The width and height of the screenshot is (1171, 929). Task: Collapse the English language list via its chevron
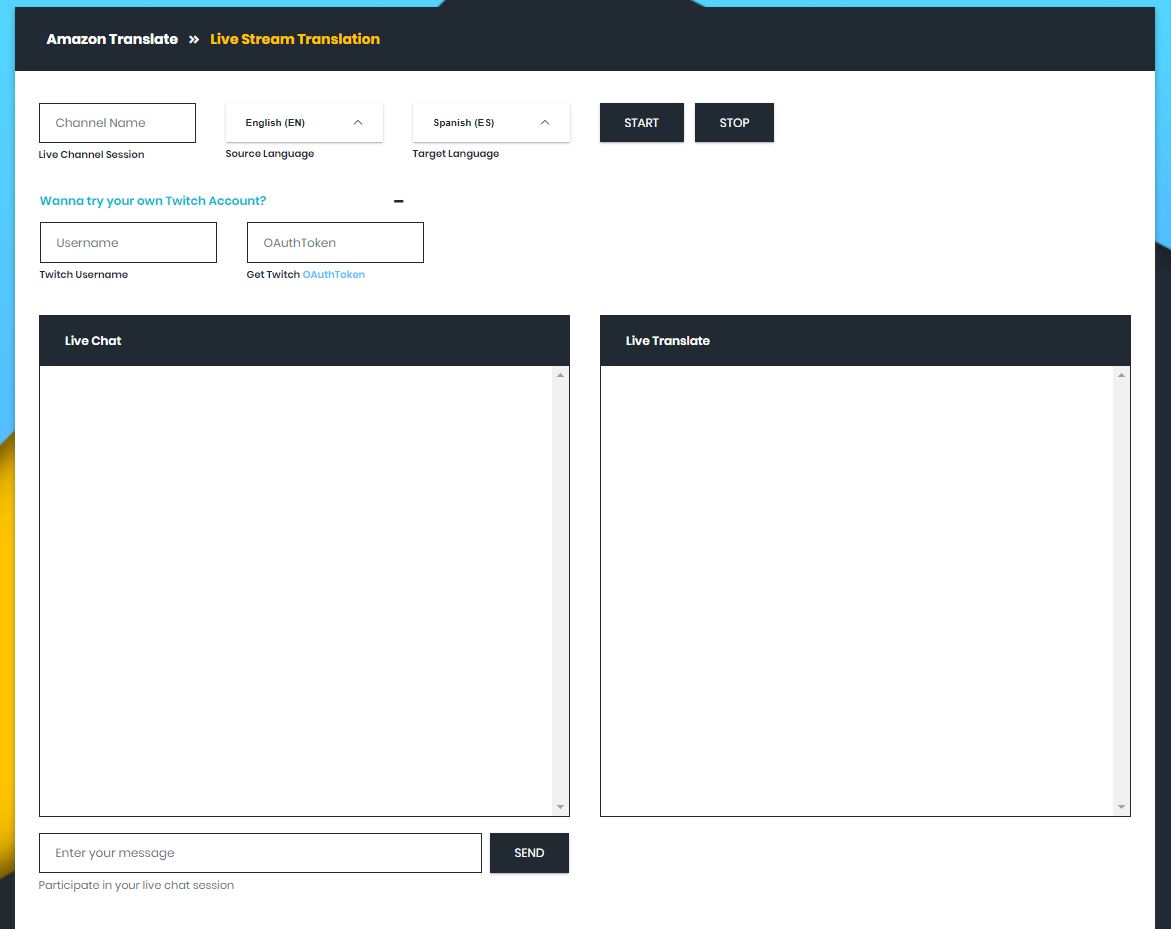[357, 122]
